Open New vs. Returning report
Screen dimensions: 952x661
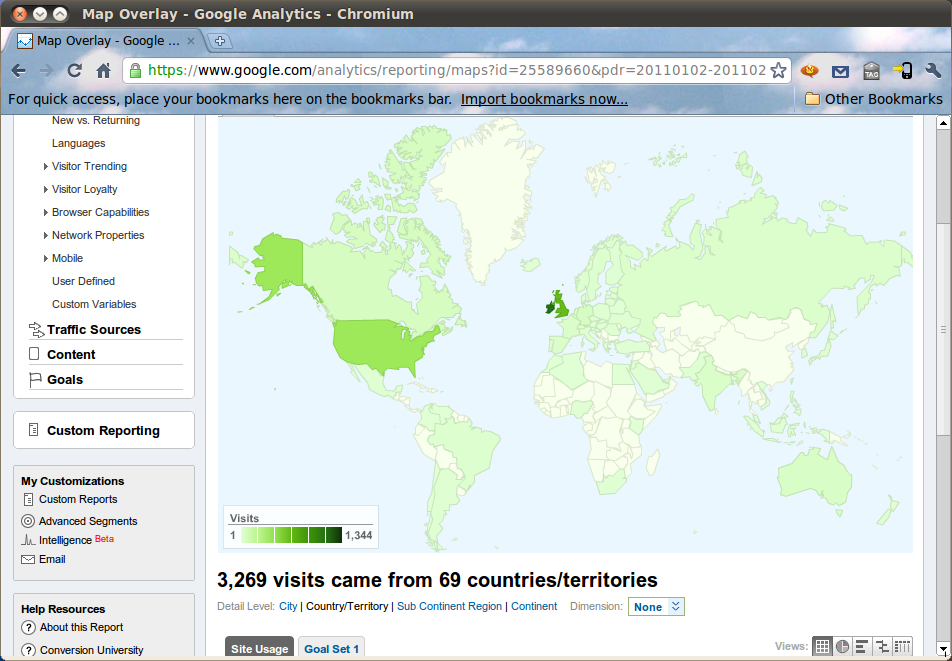coord(96,120)
